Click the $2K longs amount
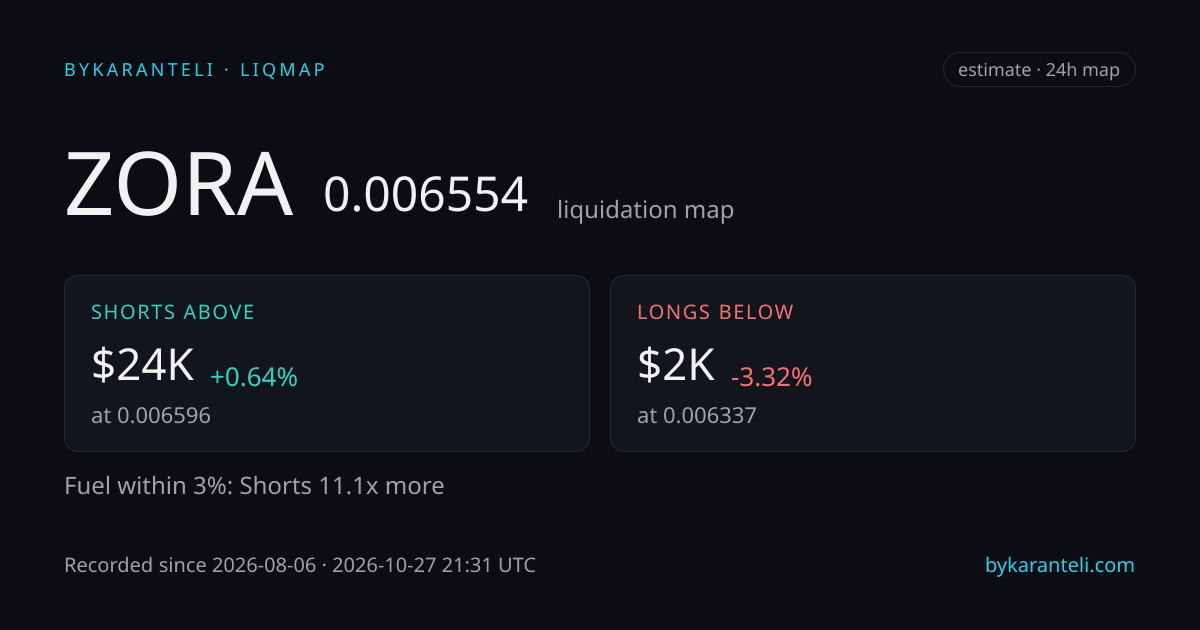The image size is (1200, 630). click(676, 365)
